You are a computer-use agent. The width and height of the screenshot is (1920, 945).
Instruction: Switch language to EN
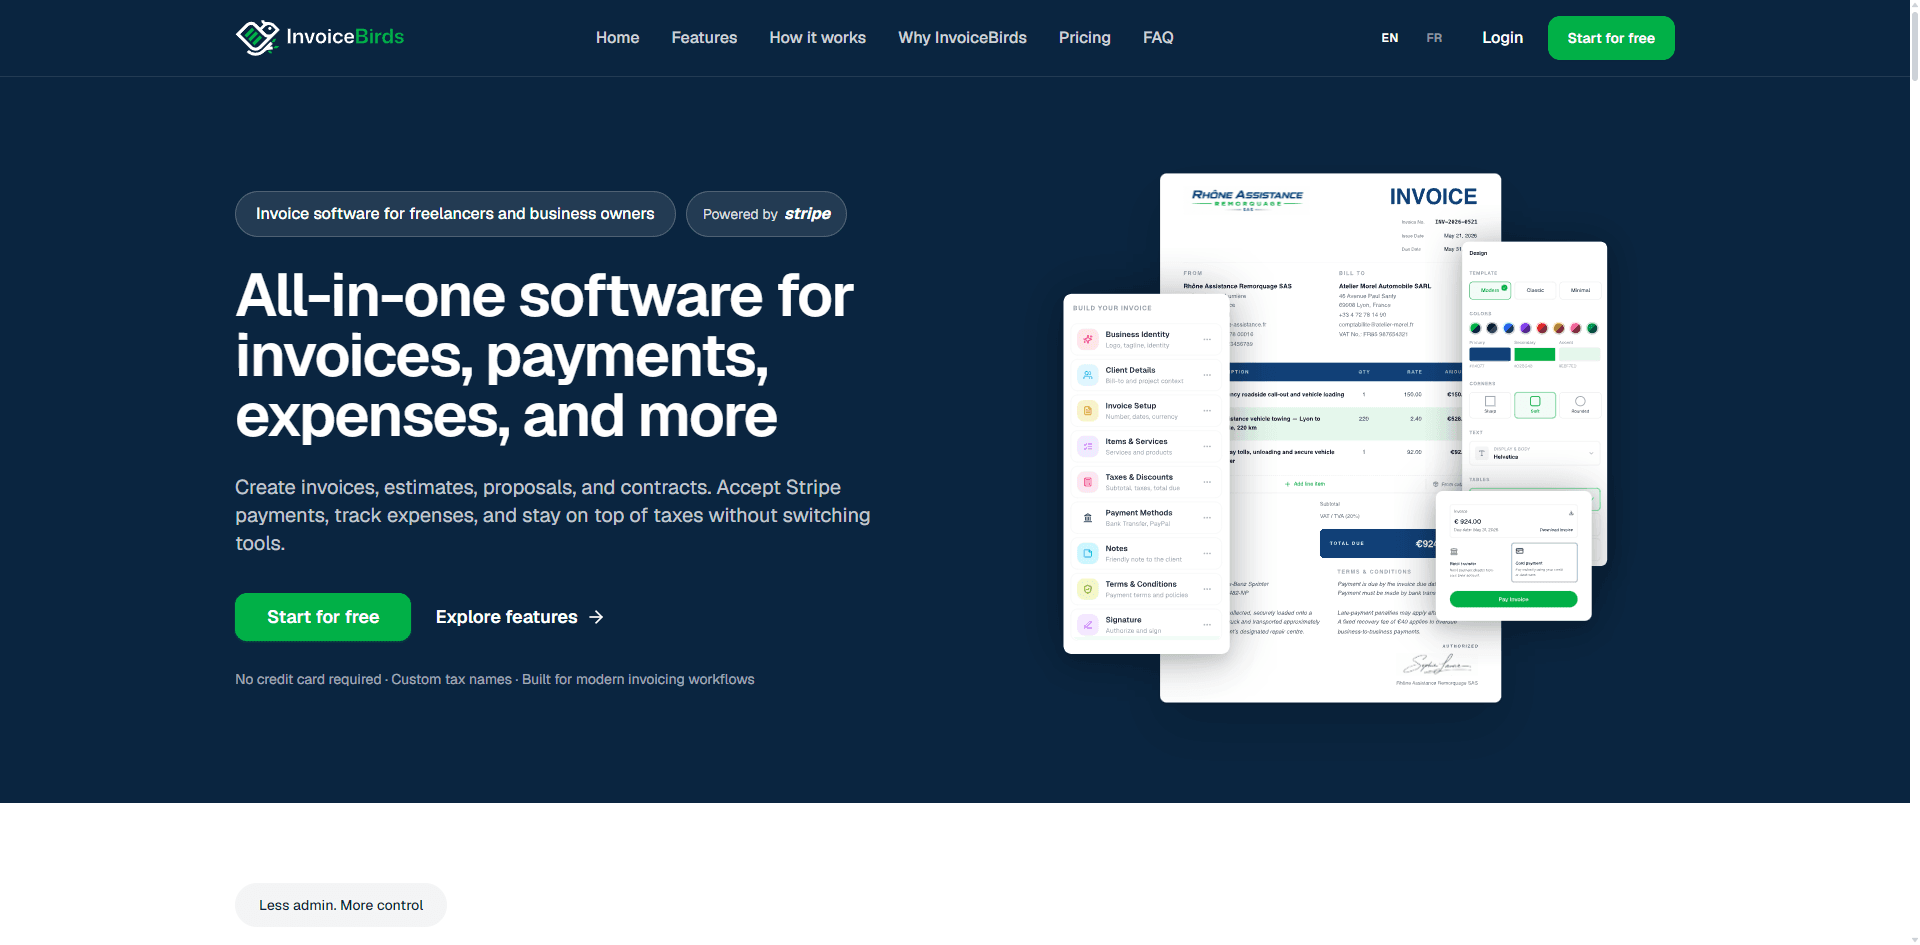click(x=1390, y=38)
